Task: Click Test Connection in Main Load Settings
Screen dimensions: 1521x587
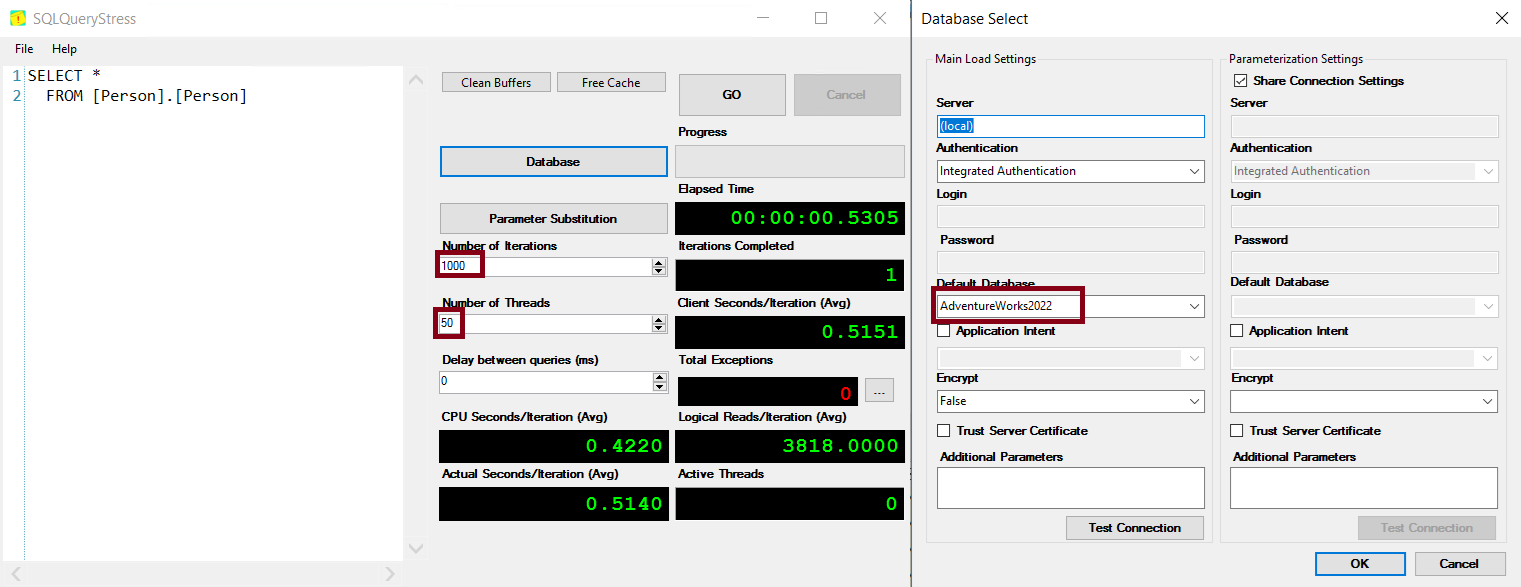Action: click(1134, 528)
